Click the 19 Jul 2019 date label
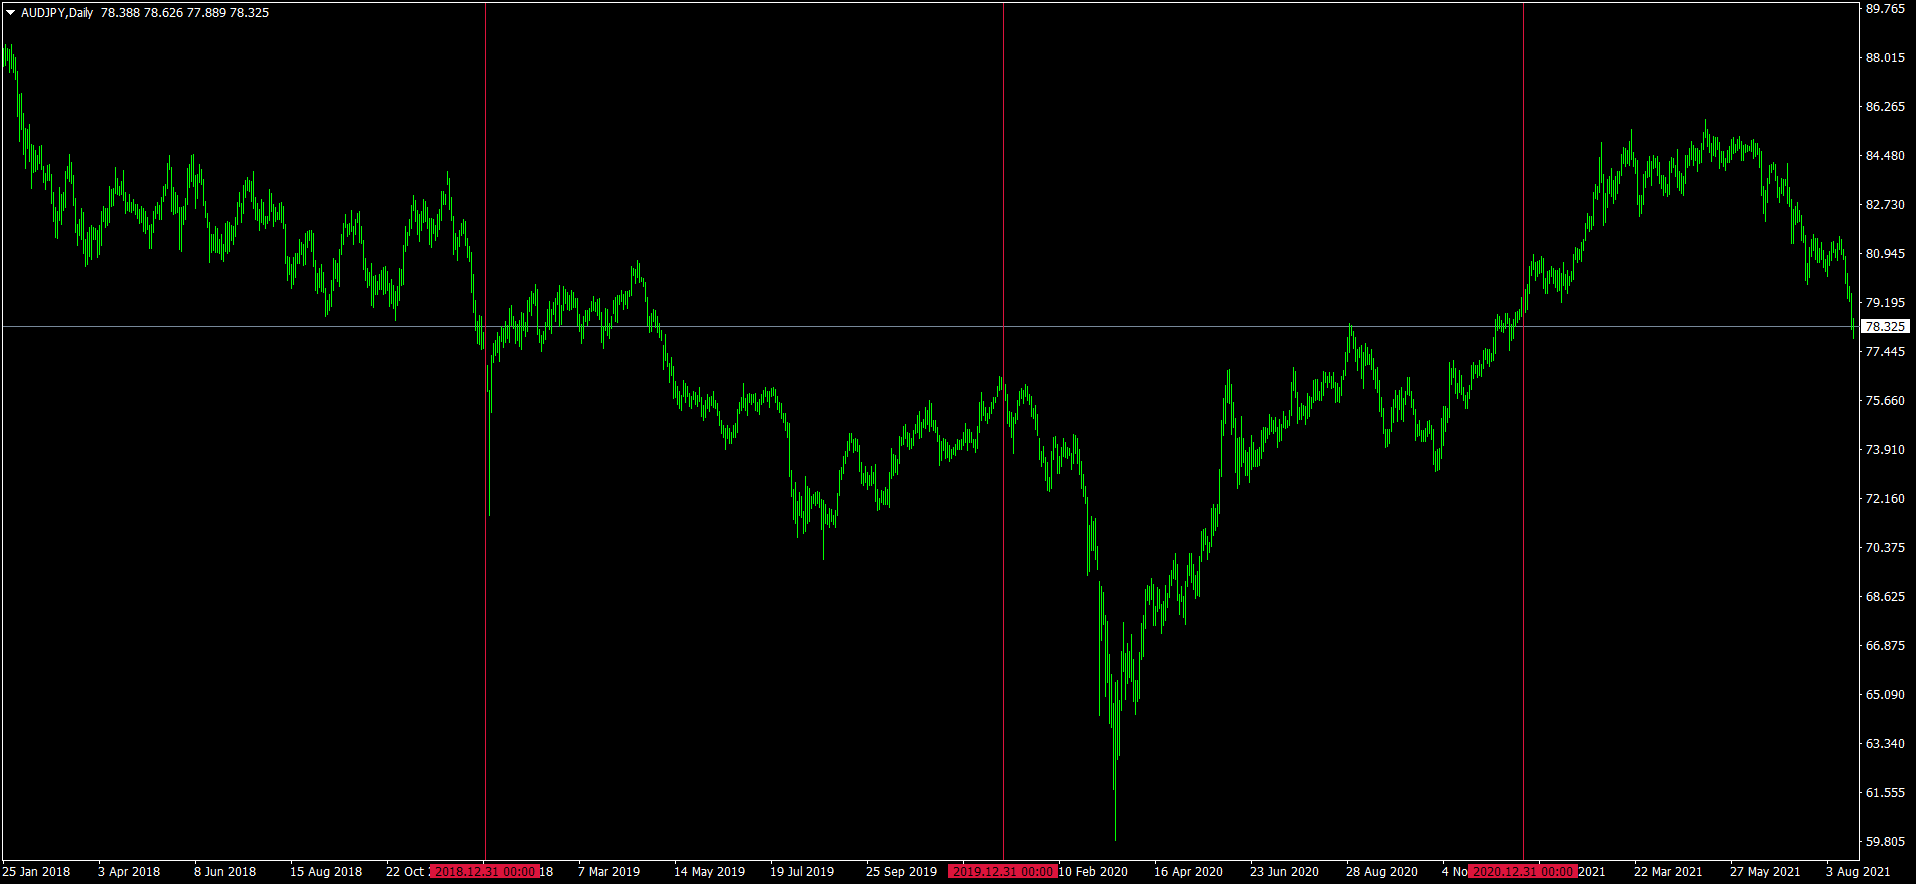Viewport: 1916px width, 884px height. 802,872
